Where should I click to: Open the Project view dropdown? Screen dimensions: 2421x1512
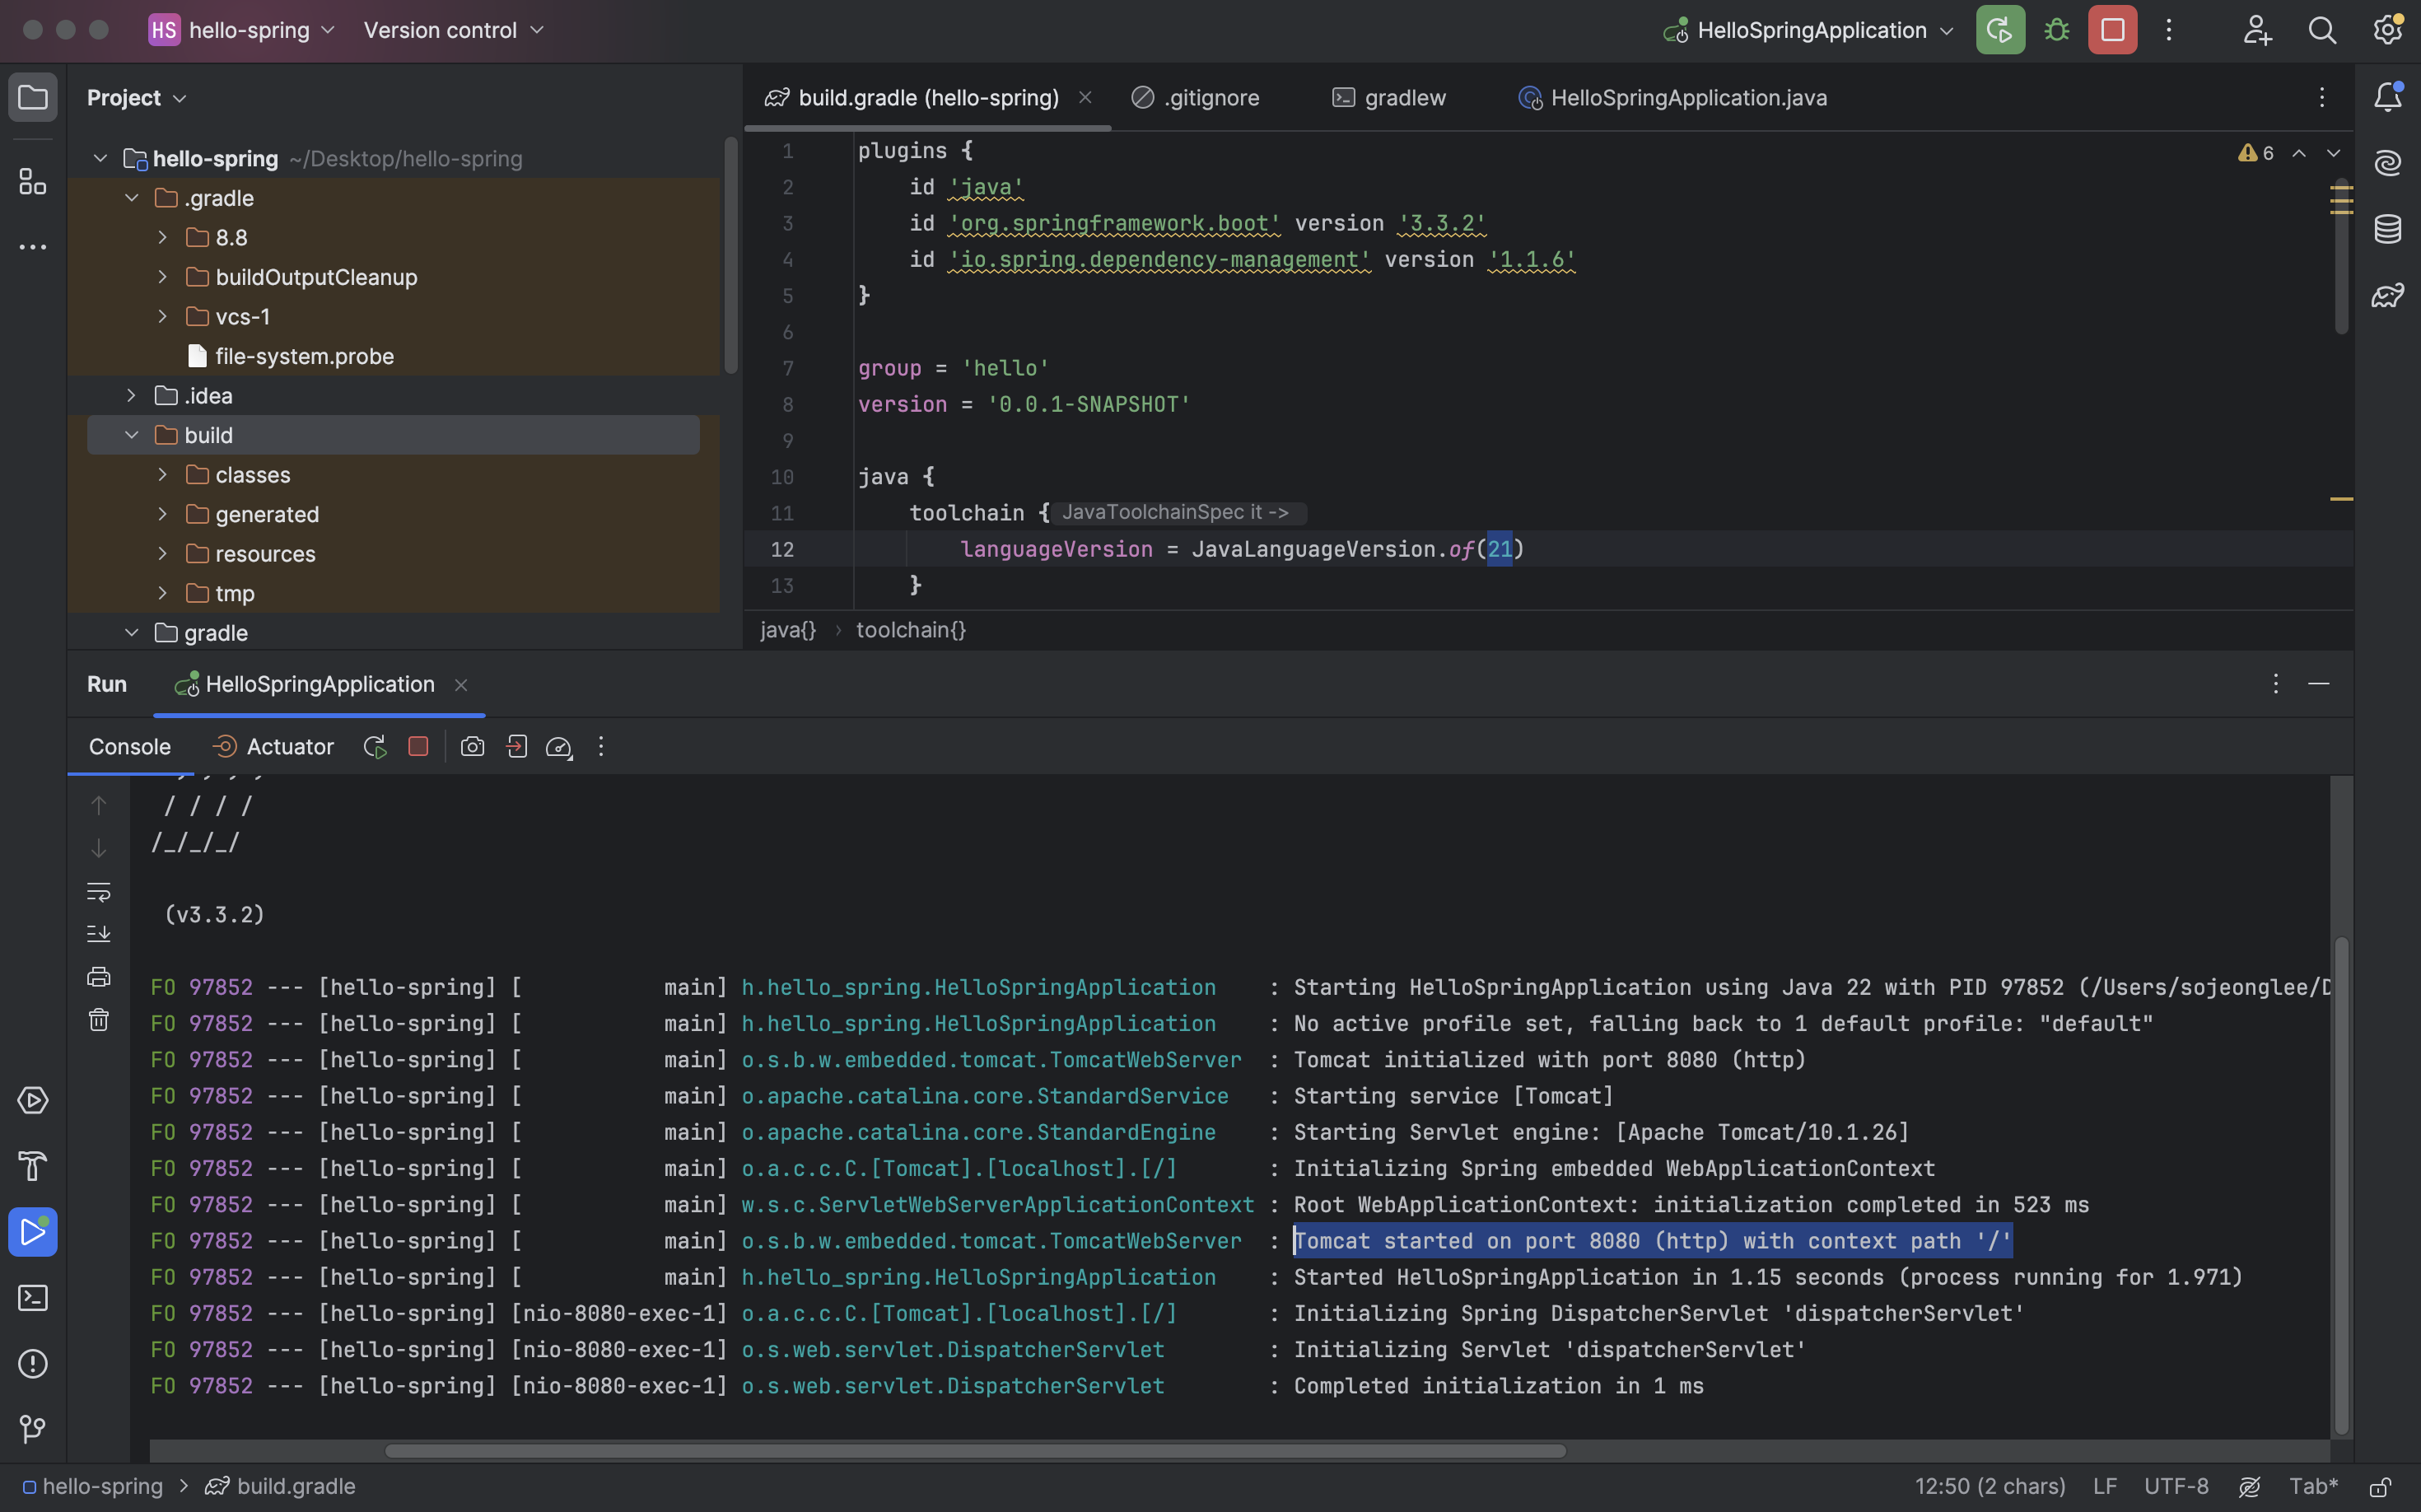point(136,98)
